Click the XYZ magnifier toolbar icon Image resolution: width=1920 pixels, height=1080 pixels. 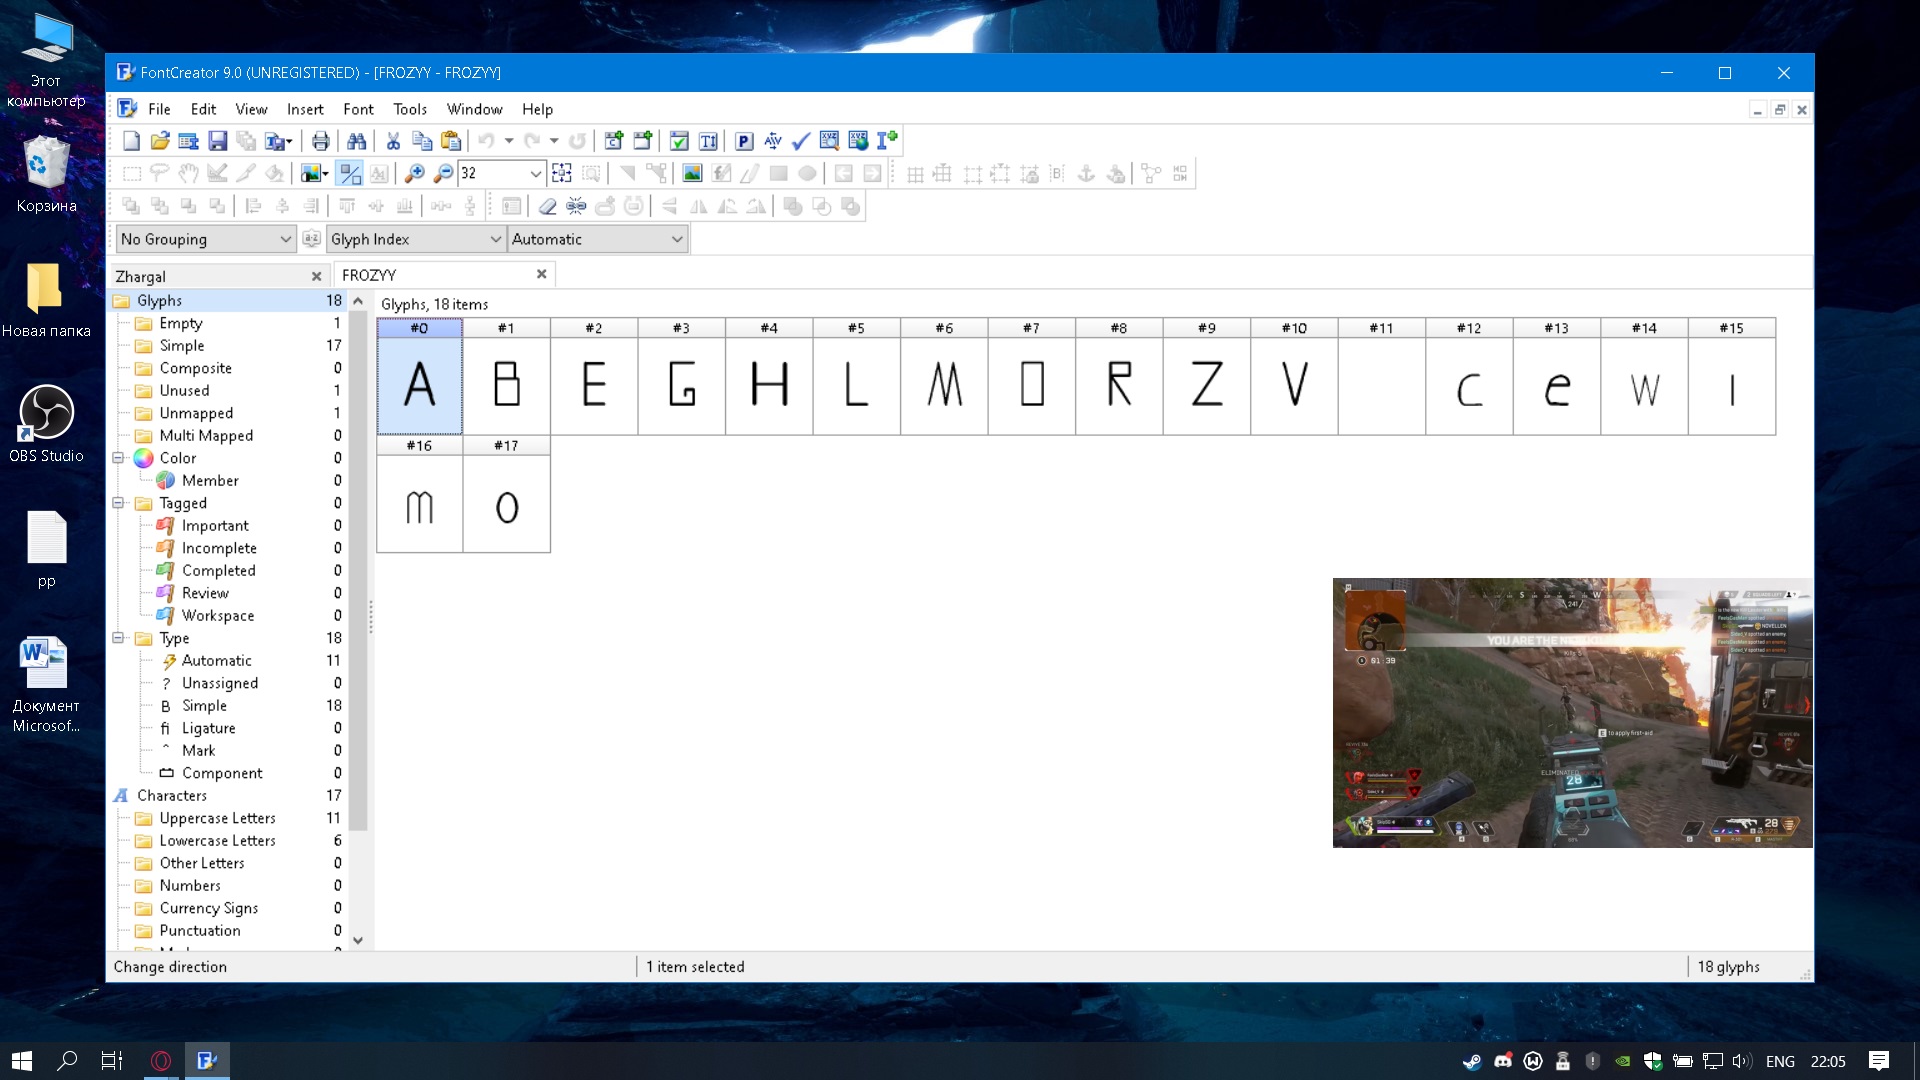[x=829, y=141]
